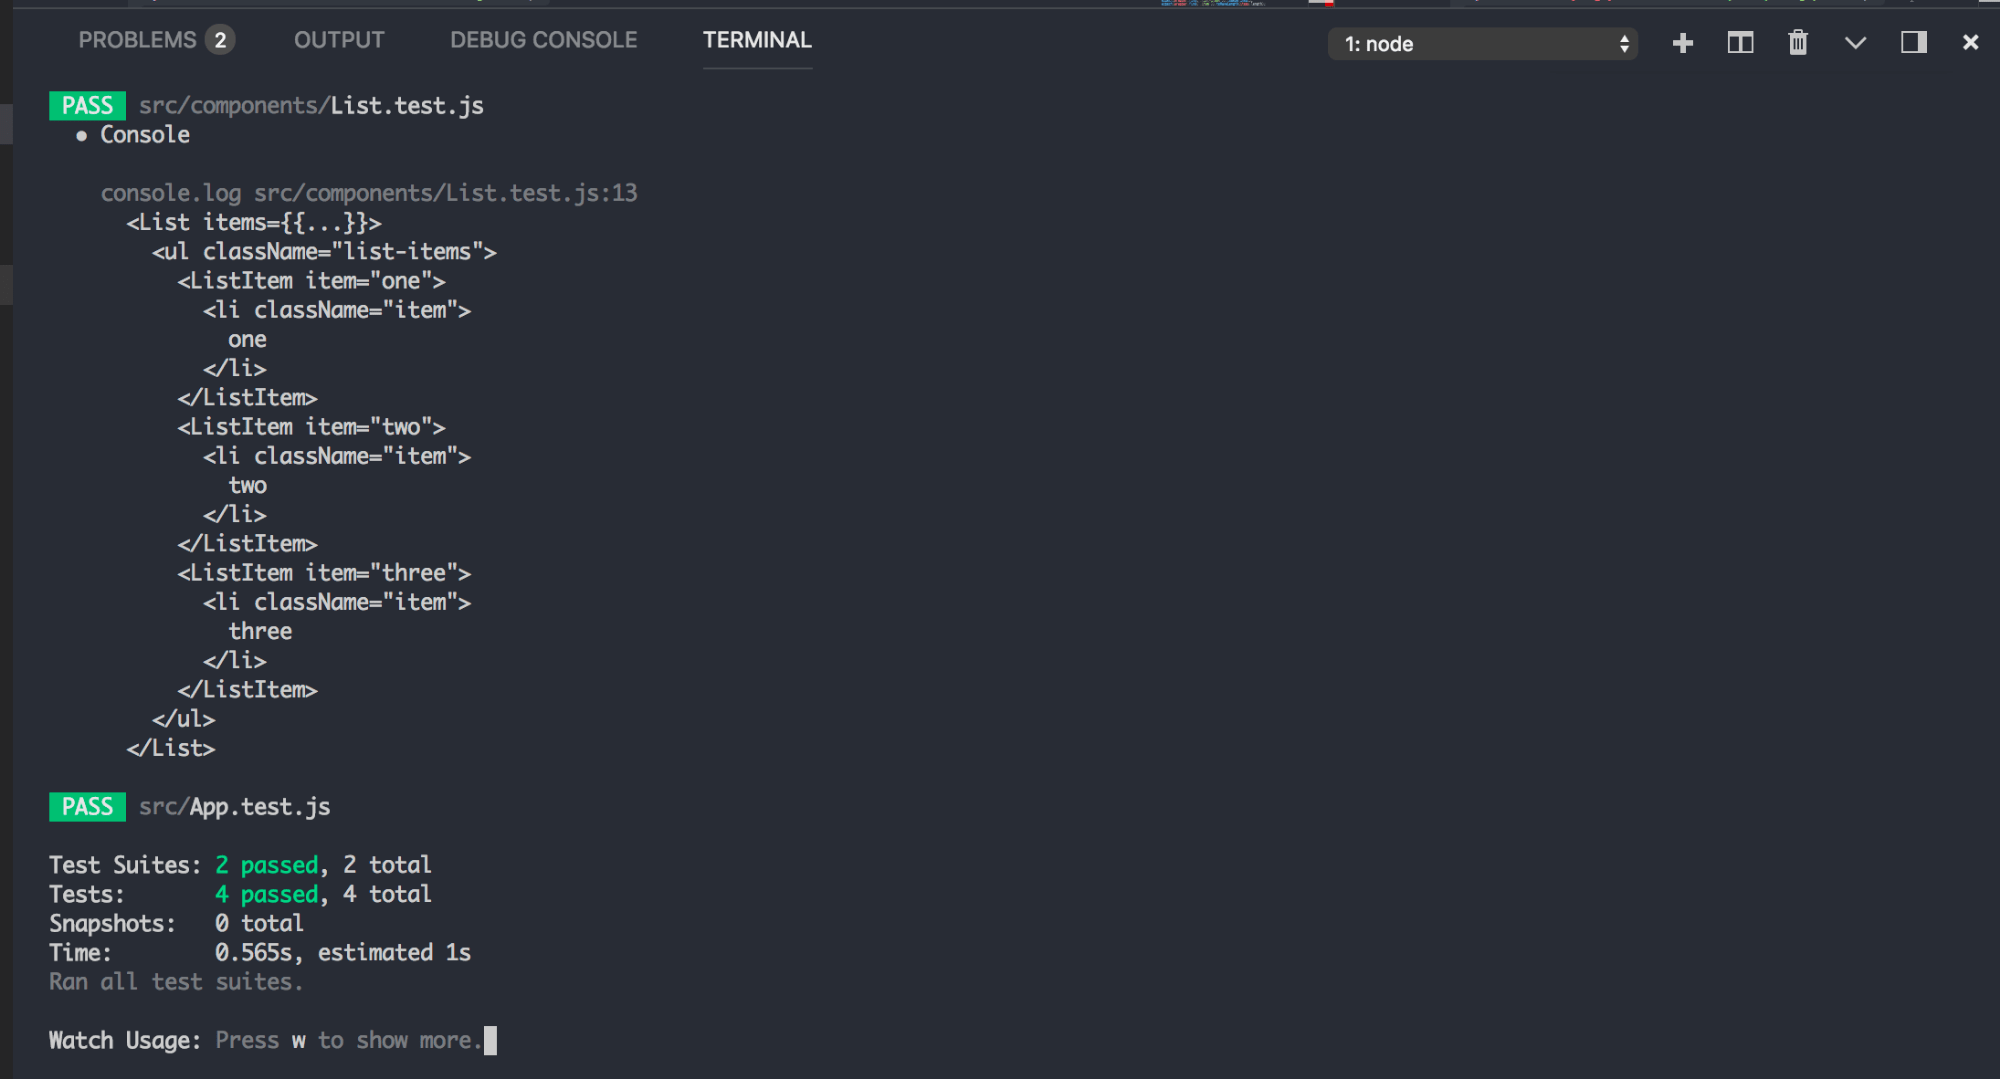Kill terminal with trash icon
Screen dimensions: 2000x1079
1798,42
